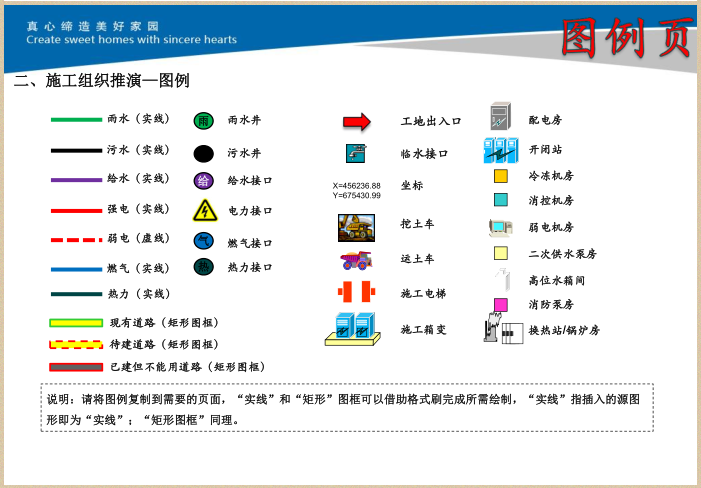701x488 pixels.
Task: Click the dashed red weak-current line
Action: (76, 240)
